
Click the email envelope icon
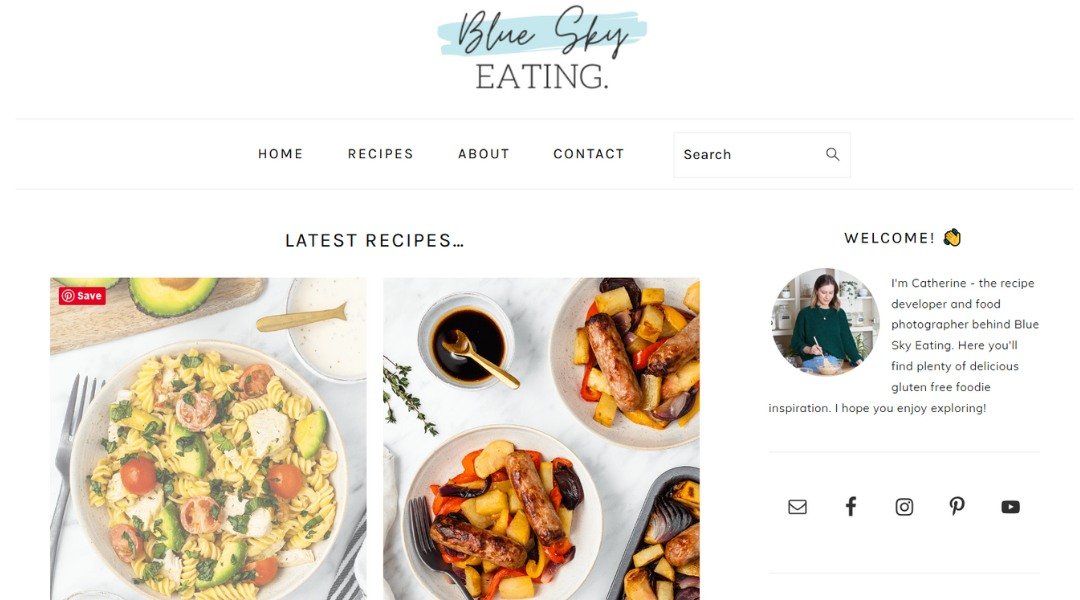pyautogui.click(x=797, y=507)
